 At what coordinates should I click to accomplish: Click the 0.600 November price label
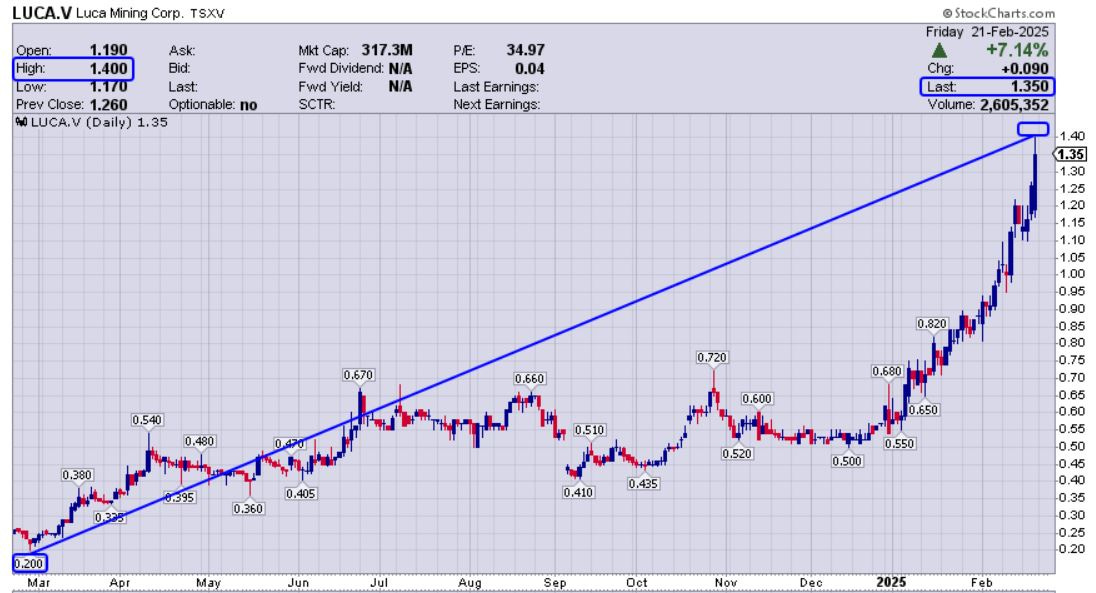coord(757,399)
